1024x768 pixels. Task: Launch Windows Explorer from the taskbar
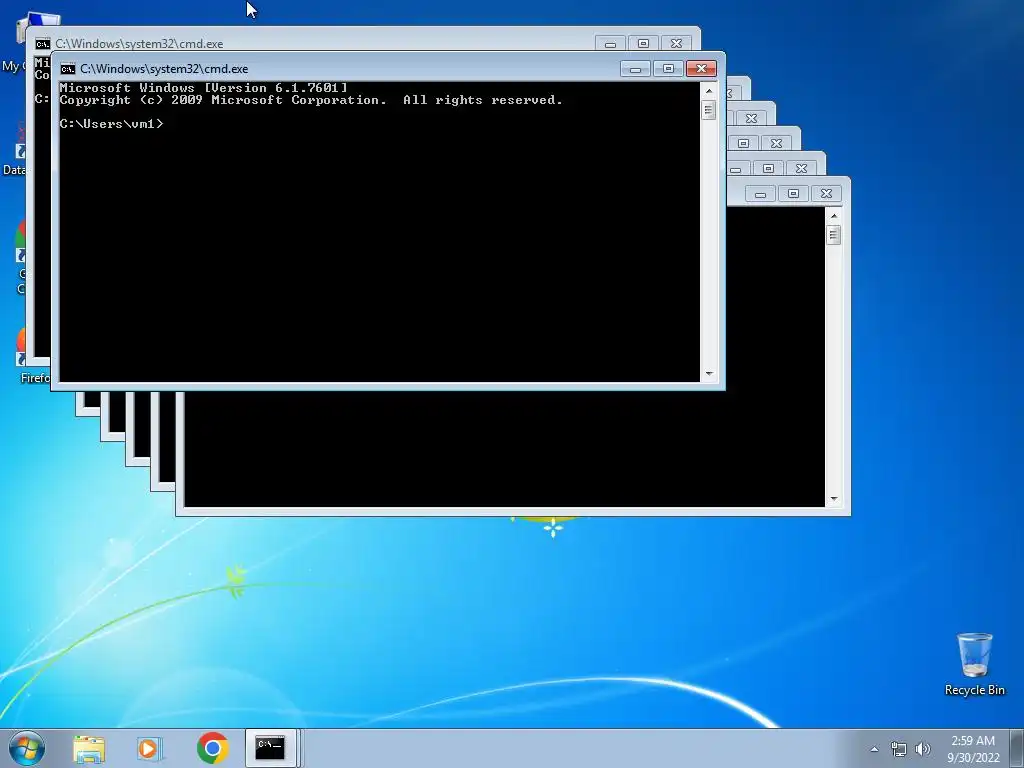89,748
